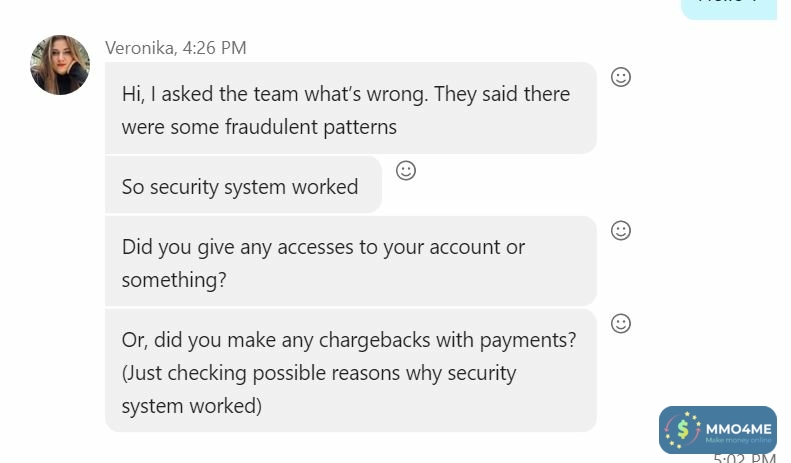
Task: Click the smiley beside the chargebacks message
Action: [x=620, y=324]
